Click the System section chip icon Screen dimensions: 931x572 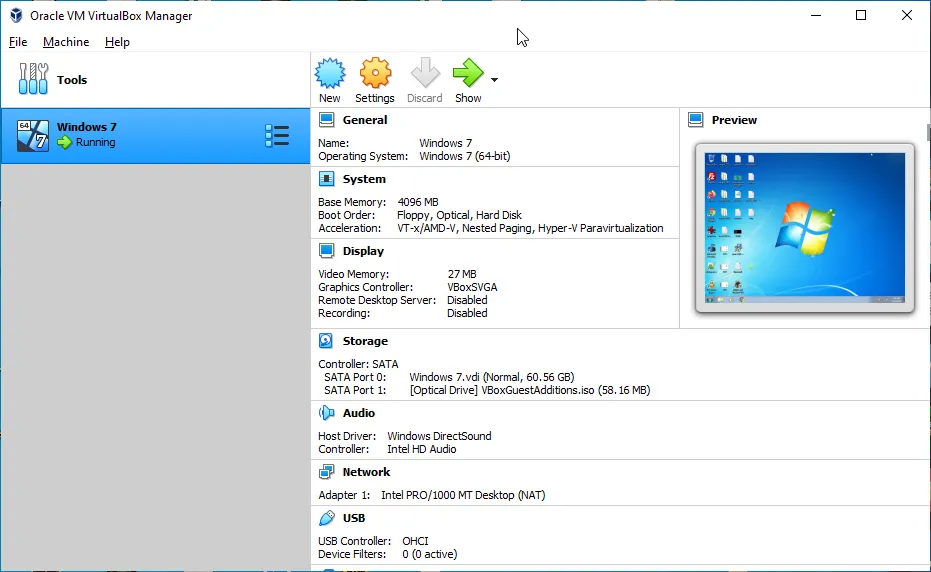click(x=327, y=179)
